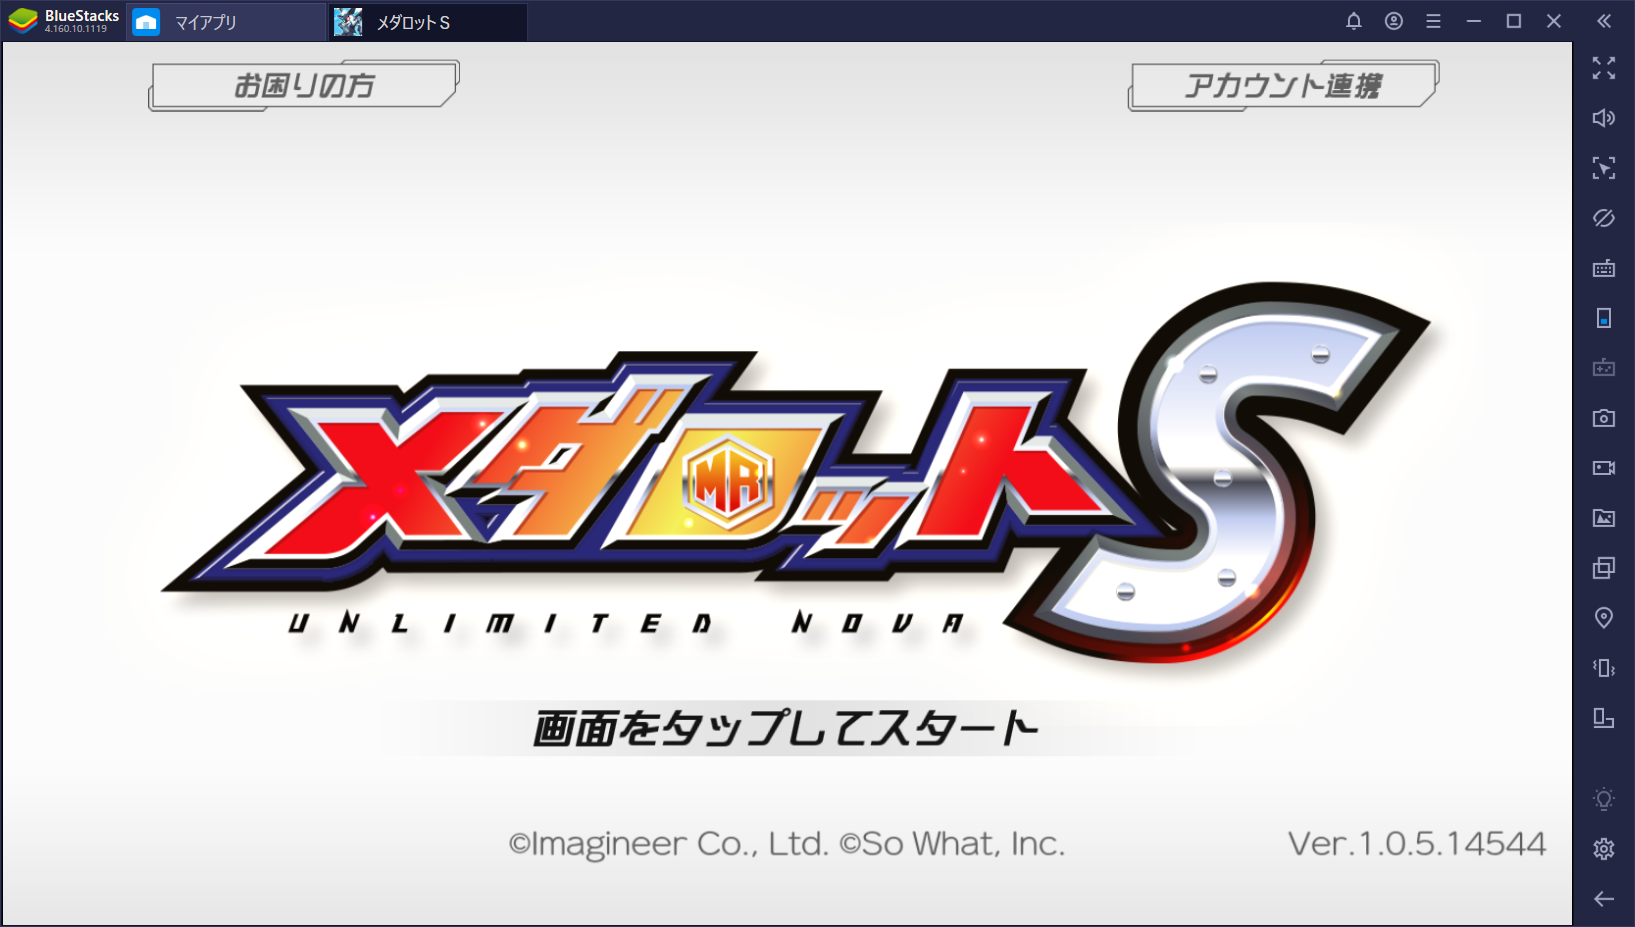Take a screenshot with camera icon
This screenshot has width=1635, height=927.
click(1604, 418)
